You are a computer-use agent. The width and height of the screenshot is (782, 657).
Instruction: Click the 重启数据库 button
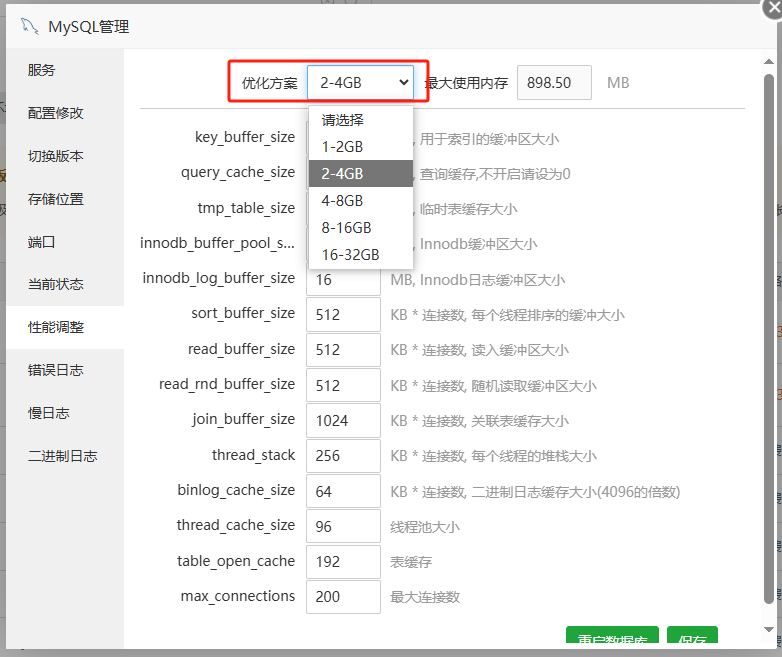point(612,635)
